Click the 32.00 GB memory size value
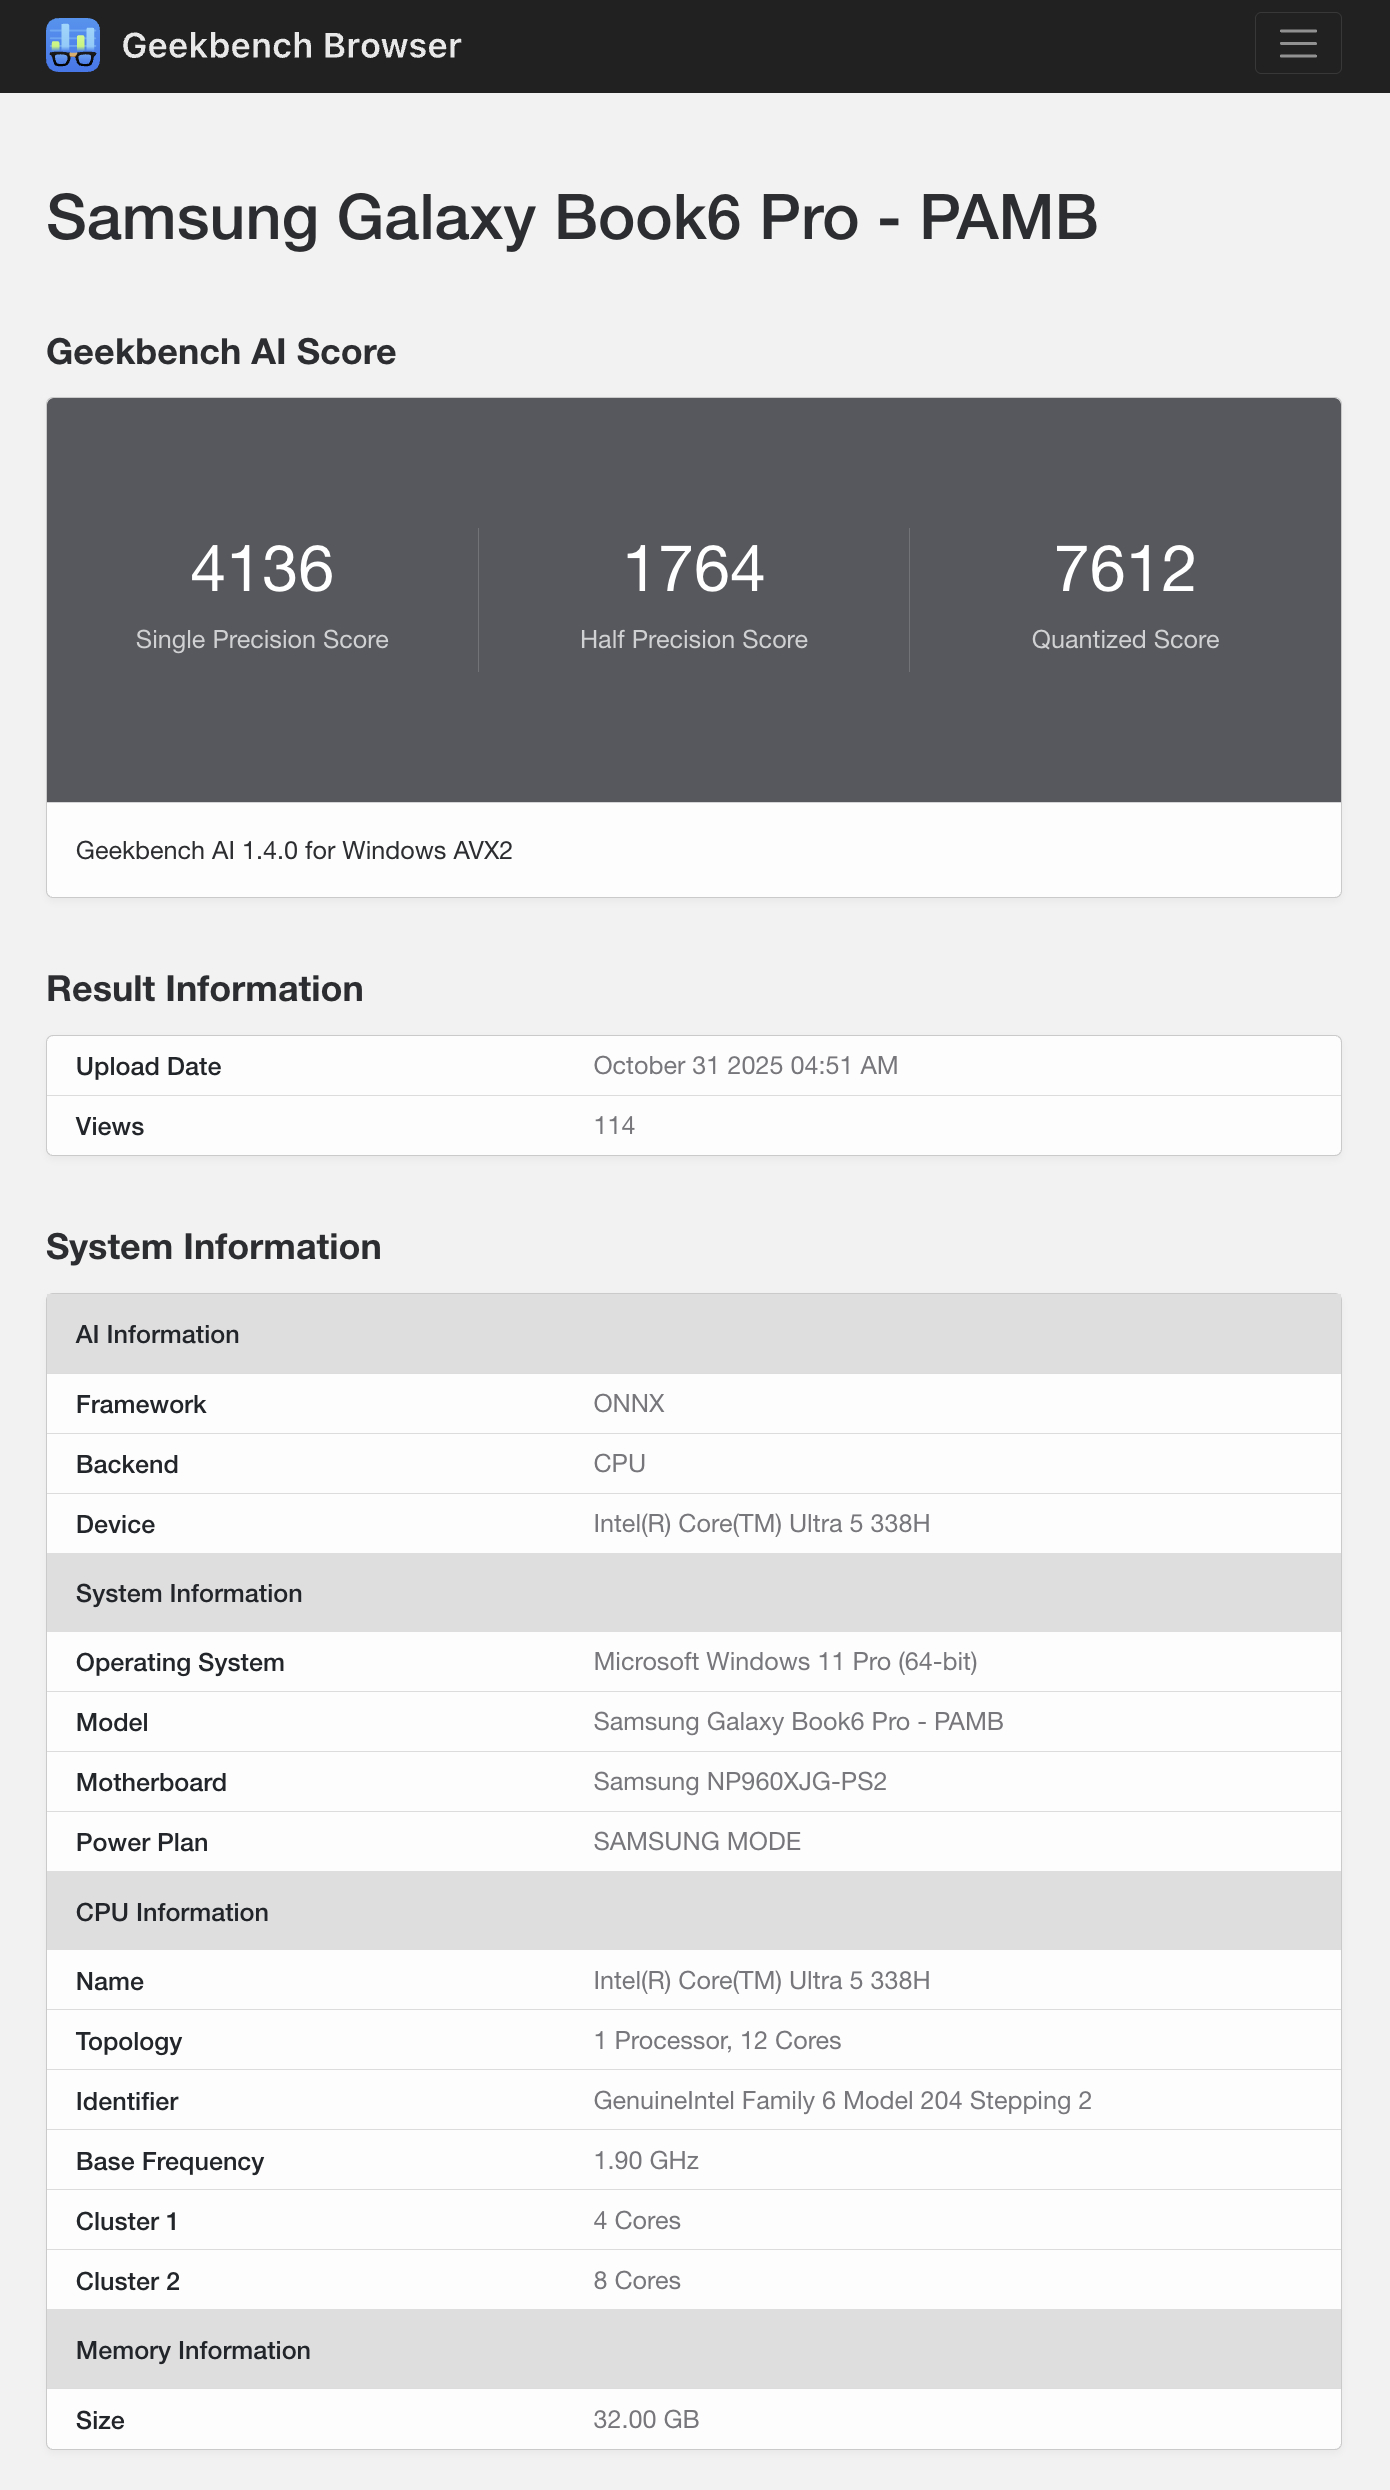Screen dimensions: 1390x2490 tap(646, 2420)
